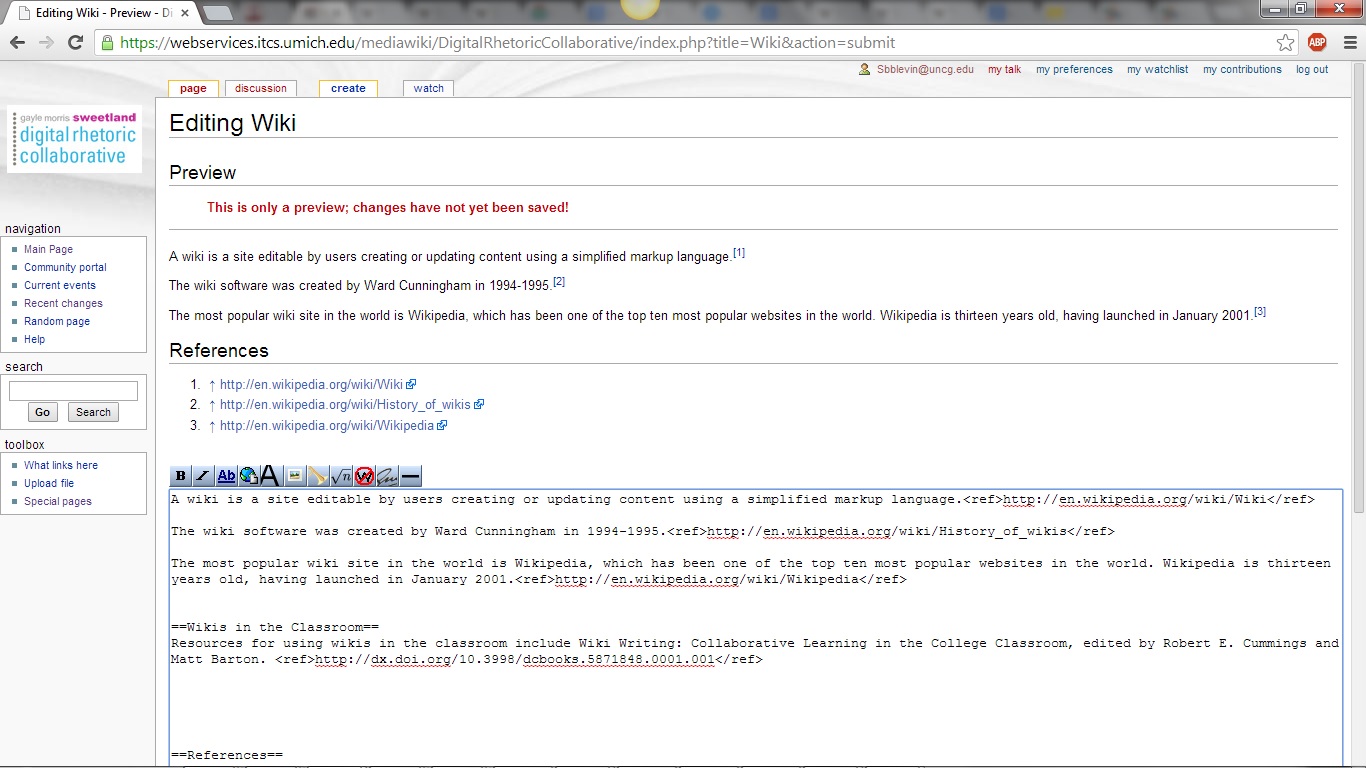Open Current events link
Screen dimensions: 1366x768
60,285
